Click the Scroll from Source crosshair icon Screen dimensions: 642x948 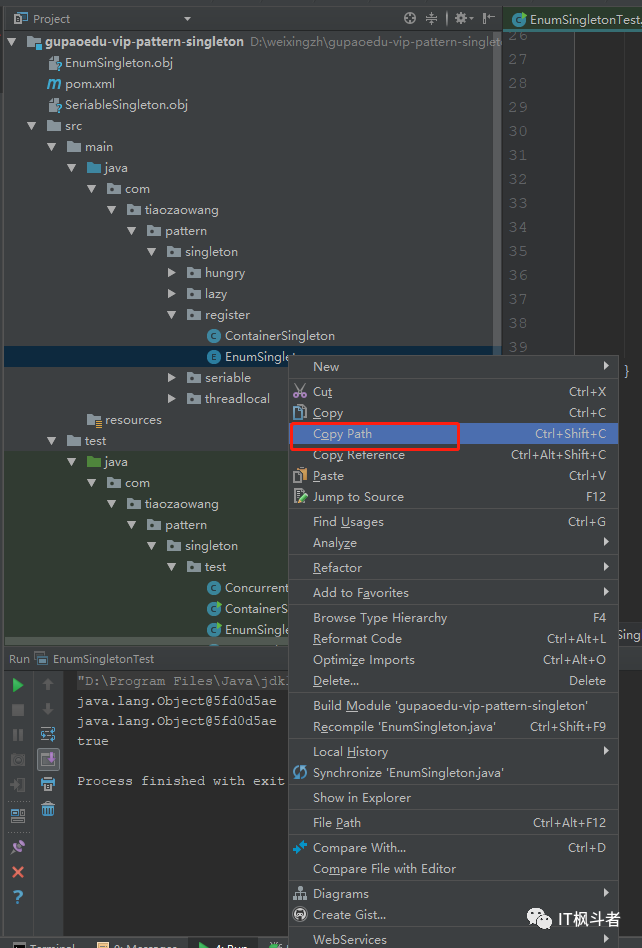[410, 18]
